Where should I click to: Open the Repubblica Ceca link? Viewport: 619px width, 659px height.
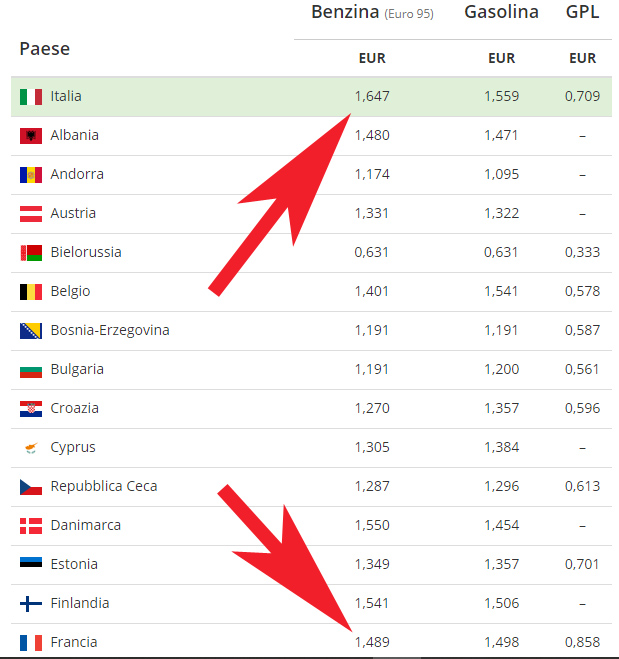point(104,486)
